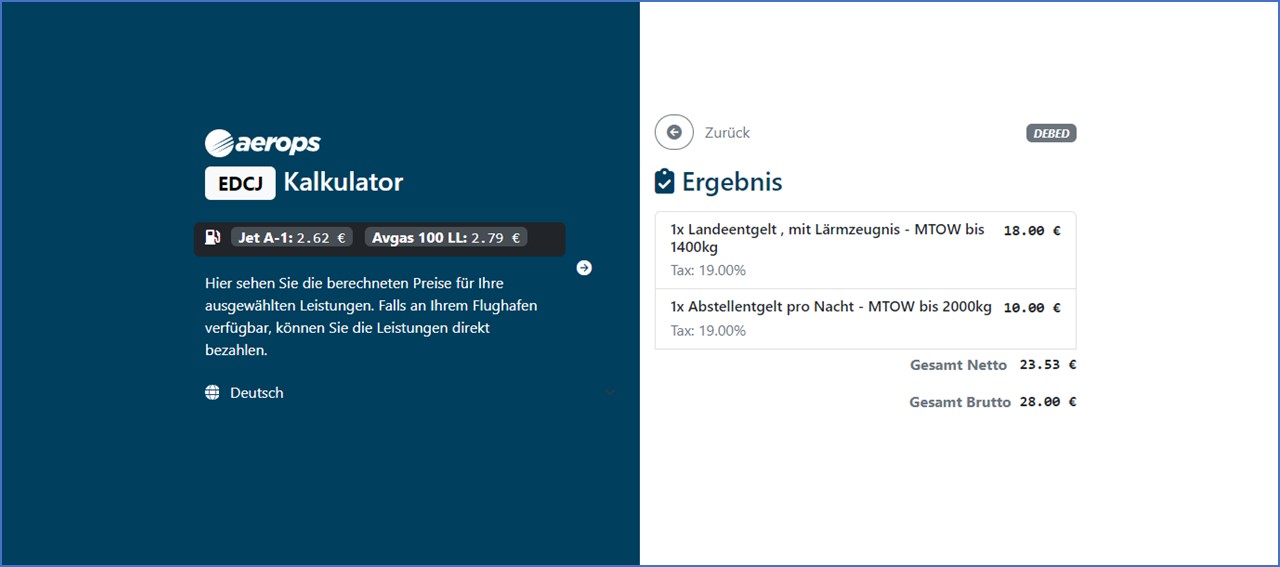
Task: Click the Gesamt Netto 23.53 € total
Action: [993, 365]
